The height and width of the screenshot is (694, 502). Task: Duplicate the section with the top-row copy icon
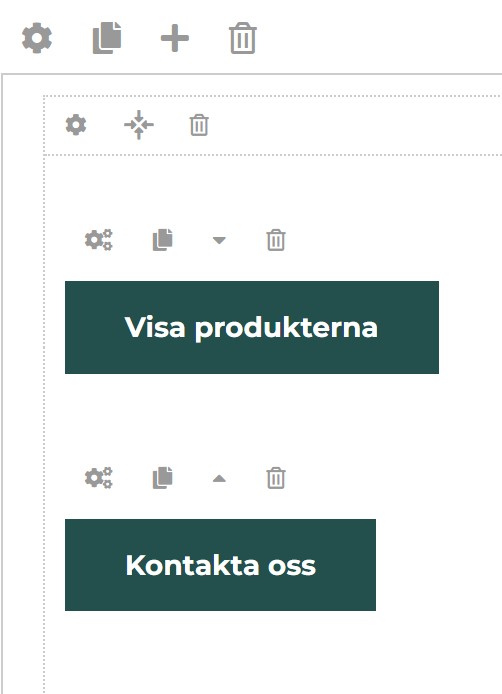tap(107, 38)
